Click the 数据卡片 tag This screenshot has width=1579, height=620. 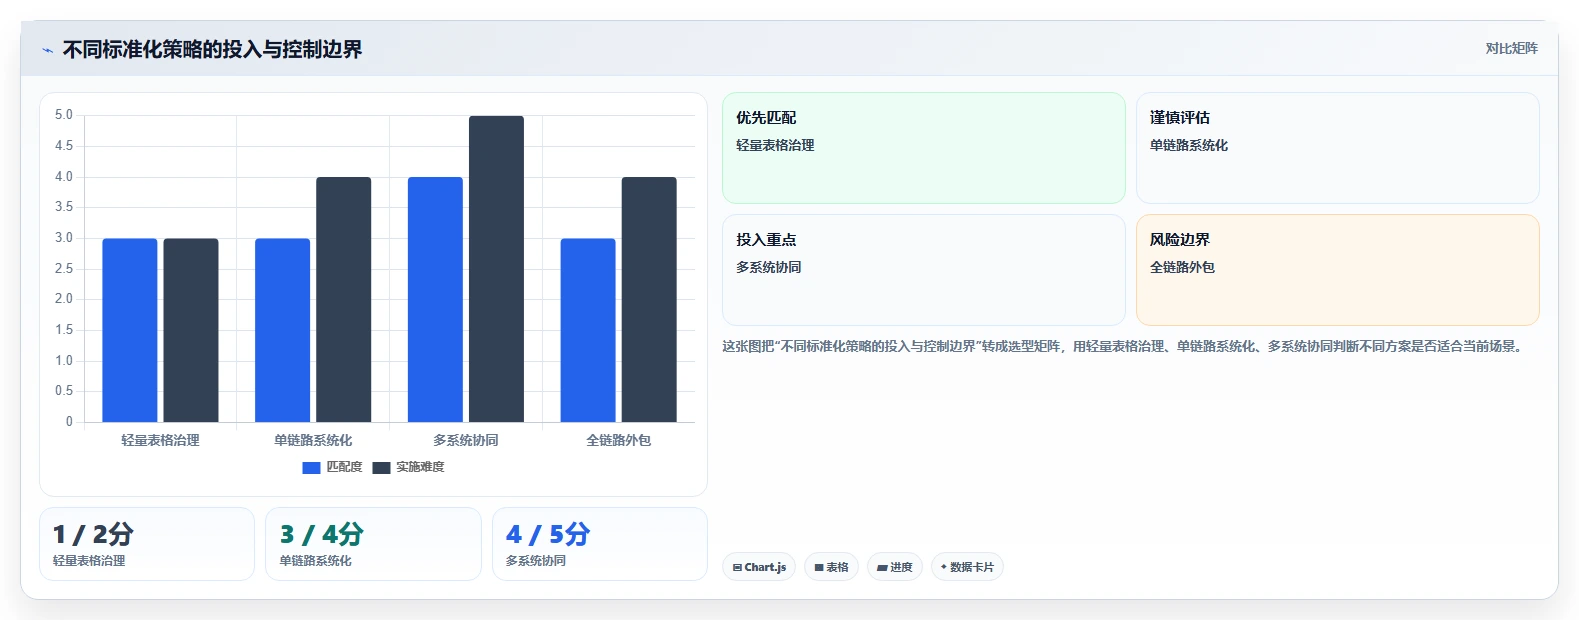(x=967, y=567)
